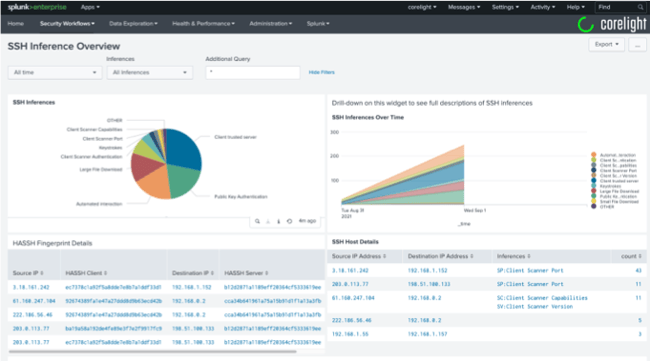Viewport: 650px width, 362px height.
Task: Open the Splunk nav menu
Action: pos(318,24)
